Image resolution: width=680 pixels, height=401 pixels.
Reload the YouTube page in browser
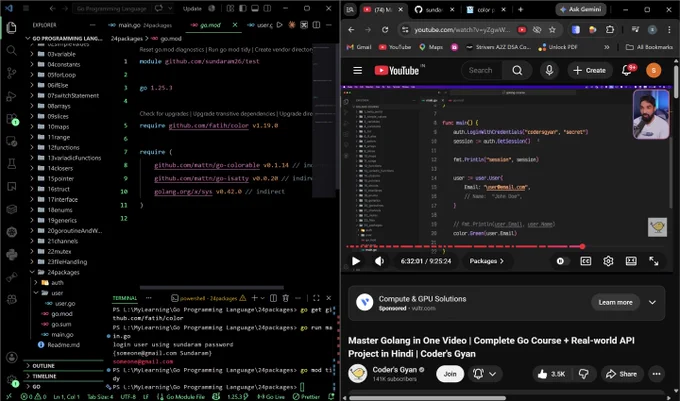point(385,29)
